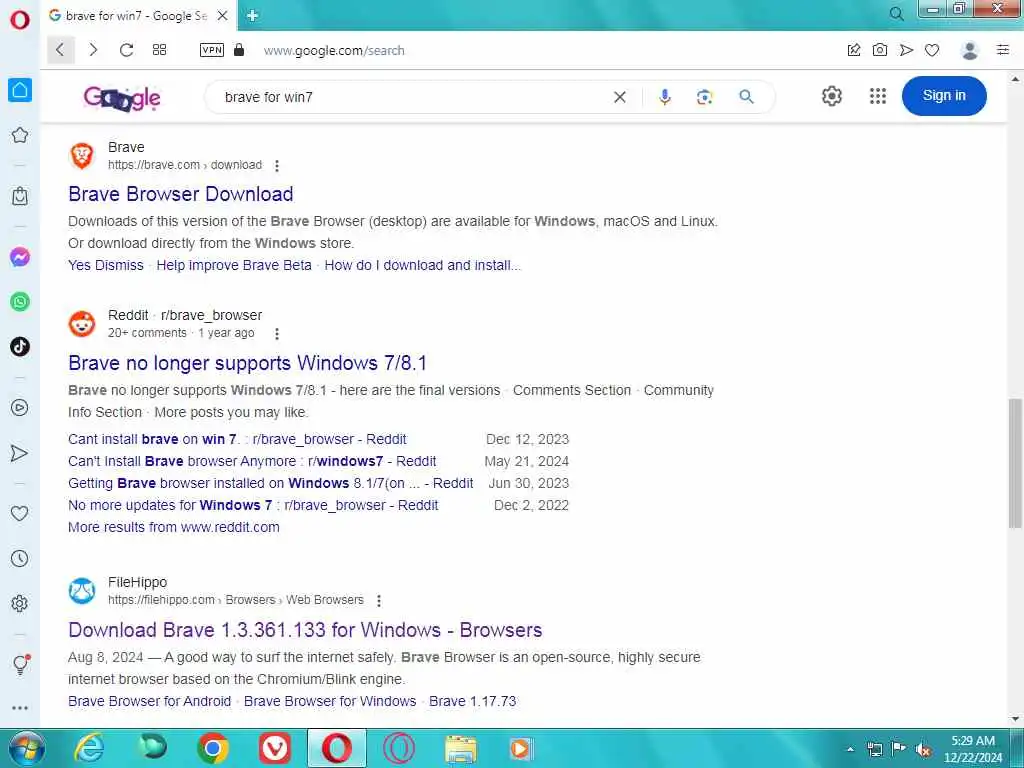Screen dimensions: 1024x768
Task: Open FileHippo 'Download Brave 1.3.361.133' result
Action: pos(305,630)
